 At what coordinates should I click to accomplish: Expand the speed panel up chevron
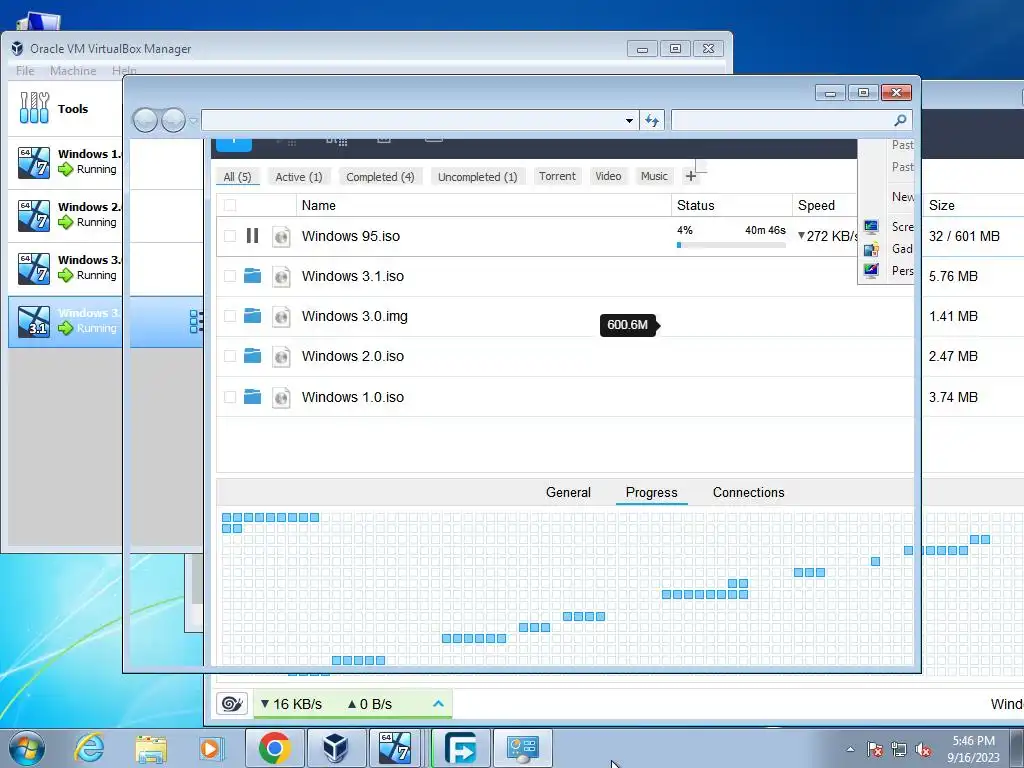point(438,703)
